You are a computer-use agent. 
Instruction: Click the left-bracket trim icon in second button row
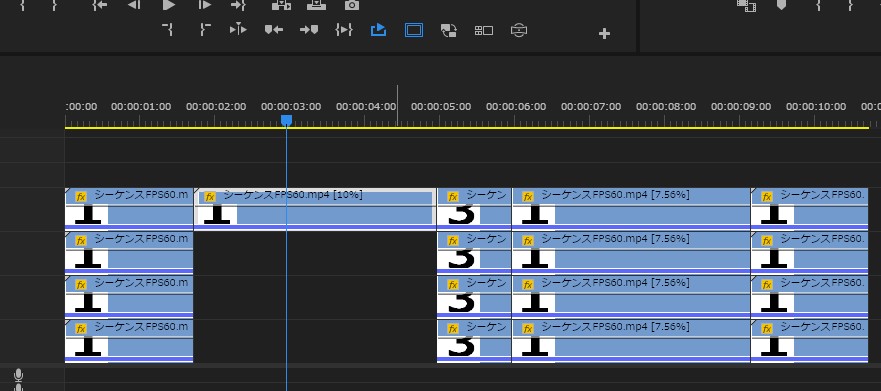167,30
